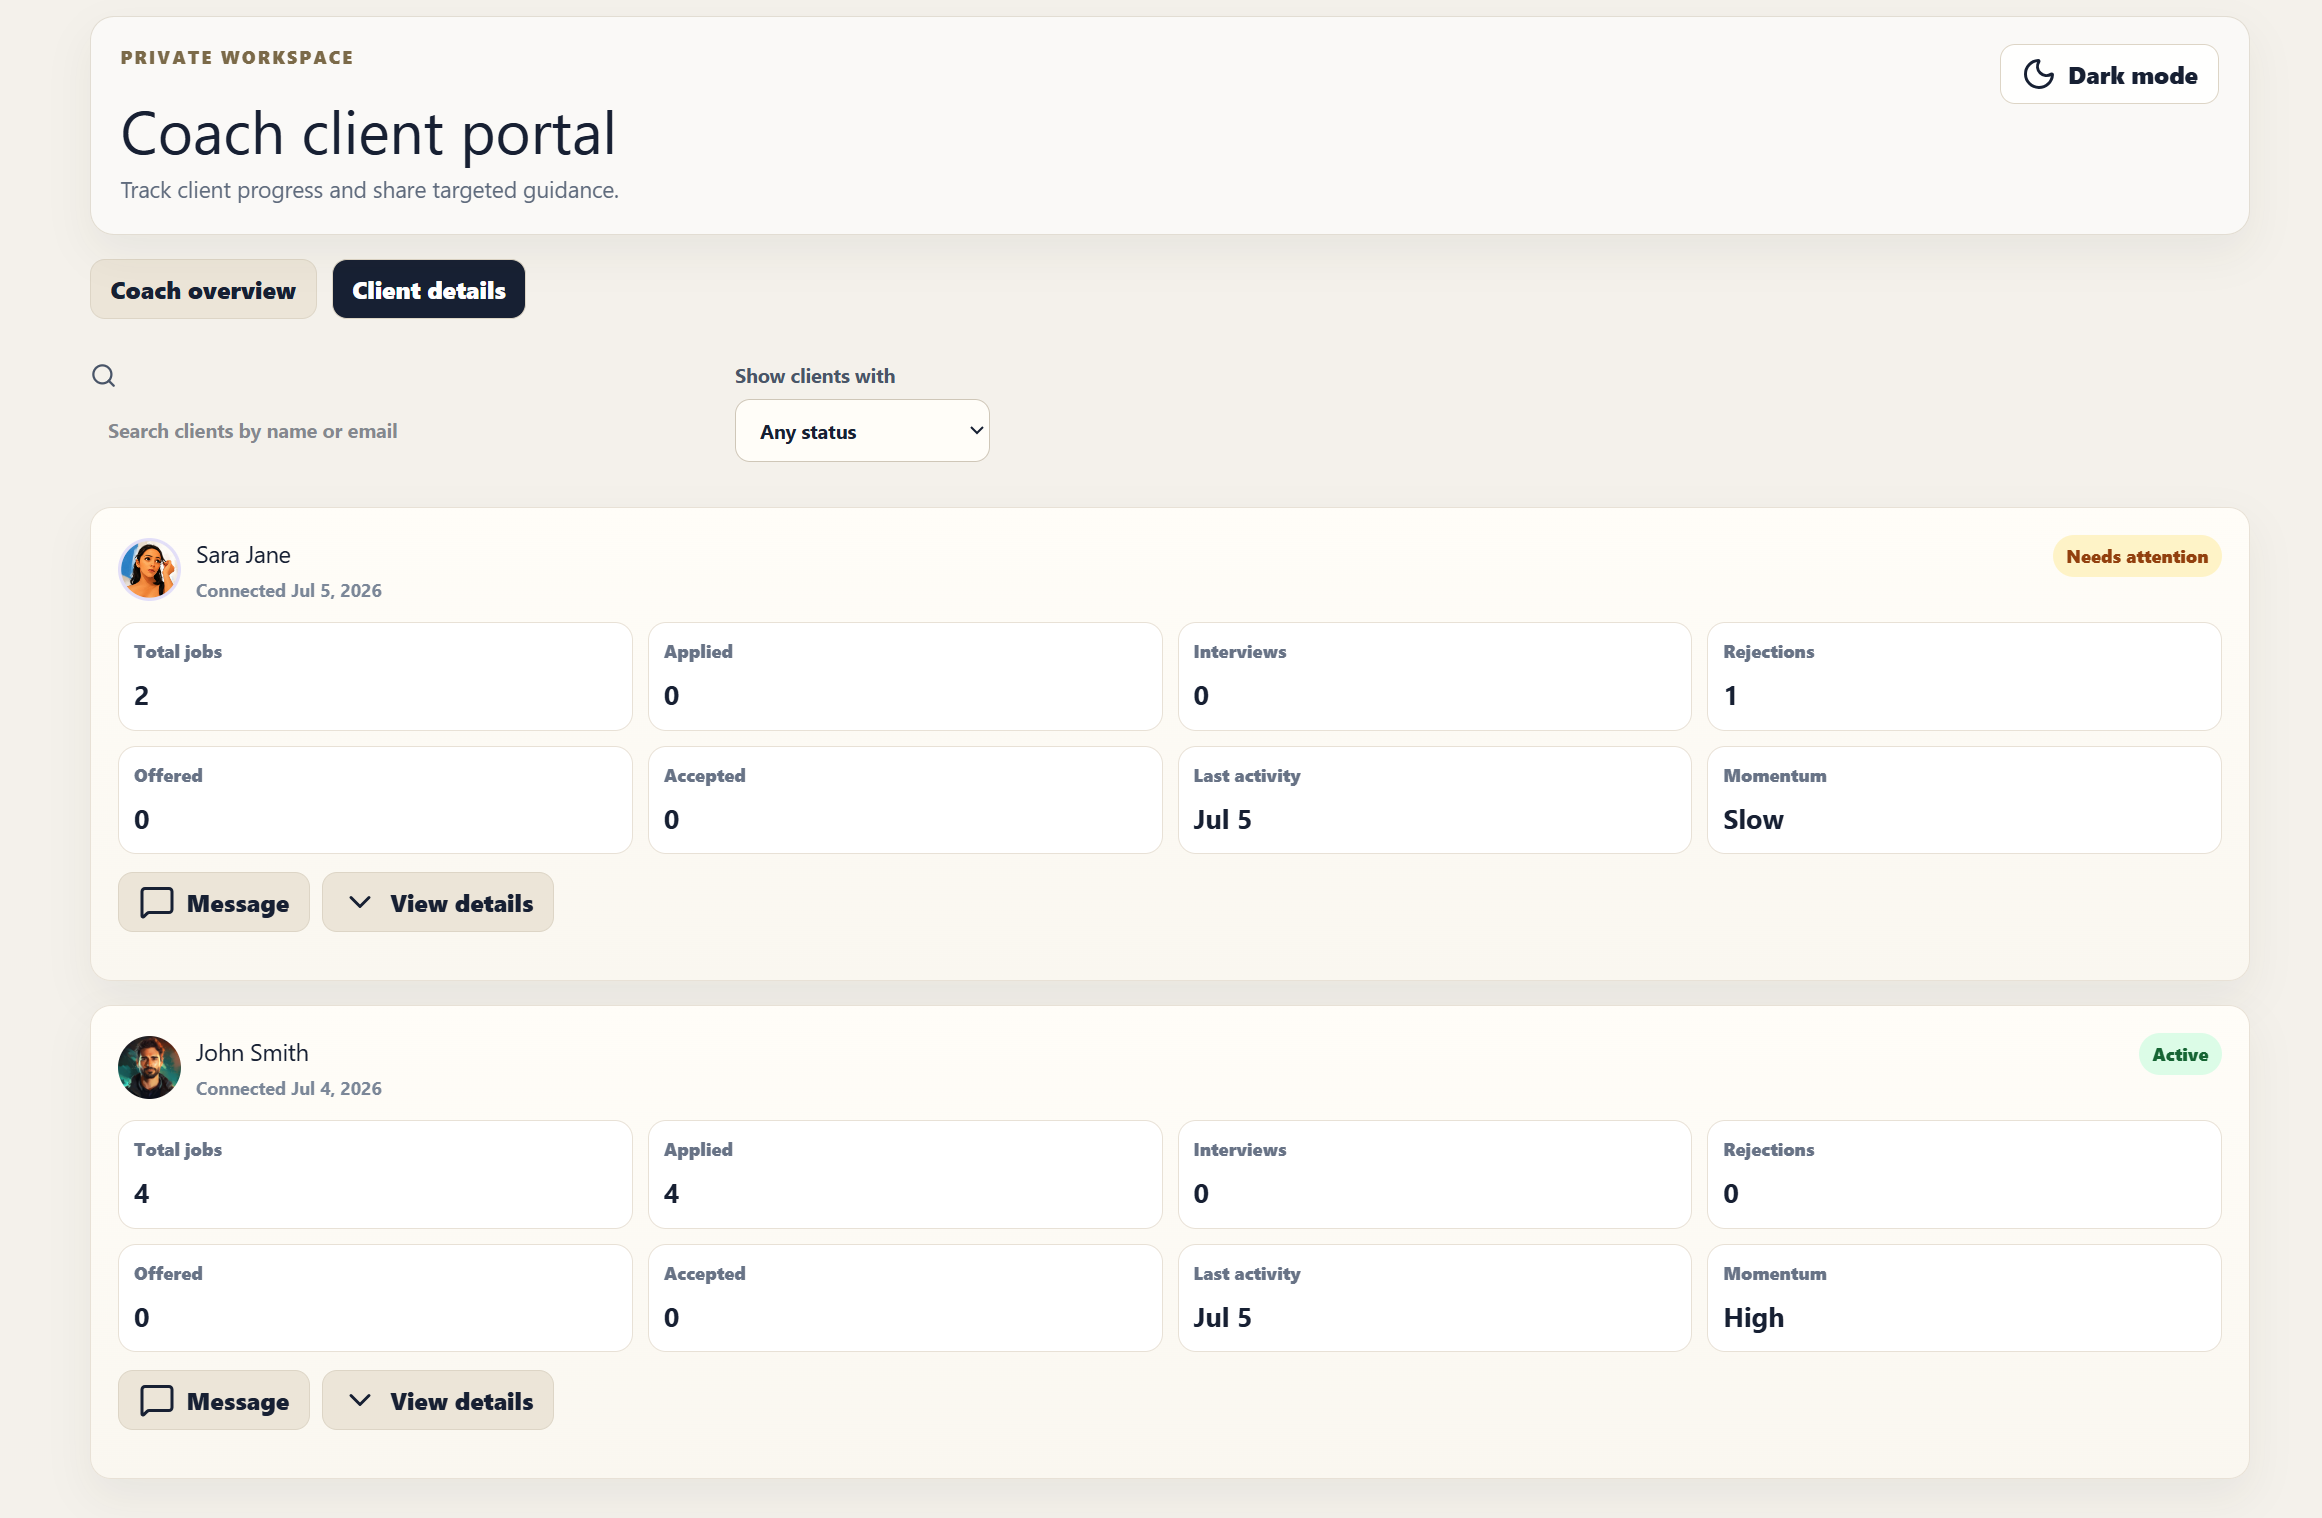
Task: Click the John Smith name
Action: [x=252, y=1053]
